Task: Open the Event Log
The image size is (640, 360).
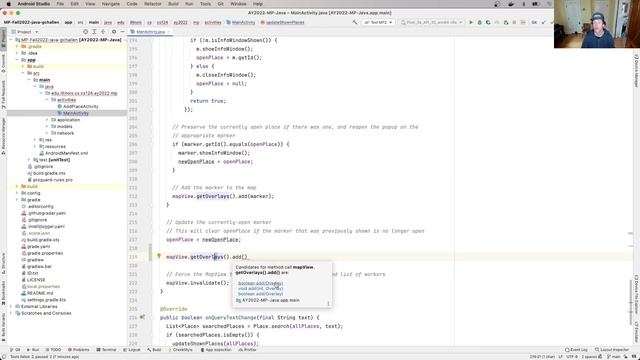Action: point(576,350)
